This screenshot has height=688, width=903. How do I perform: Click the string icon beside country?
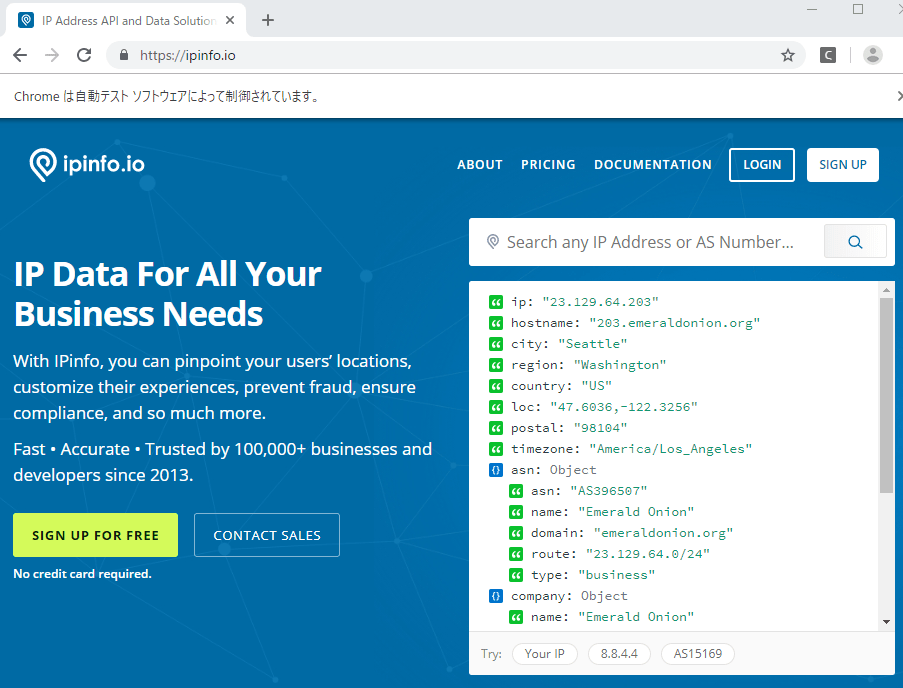[496, 386]
